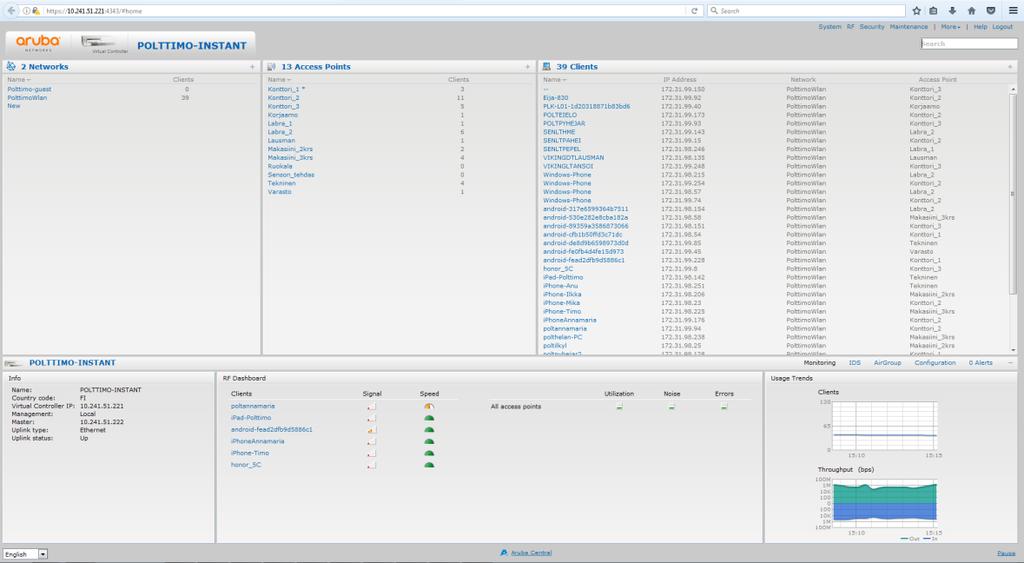Click the speed gauge for iPad-Polttimo
Image resolution: width=1024 pixels, height=563 pixels.
tap(429, 418)
